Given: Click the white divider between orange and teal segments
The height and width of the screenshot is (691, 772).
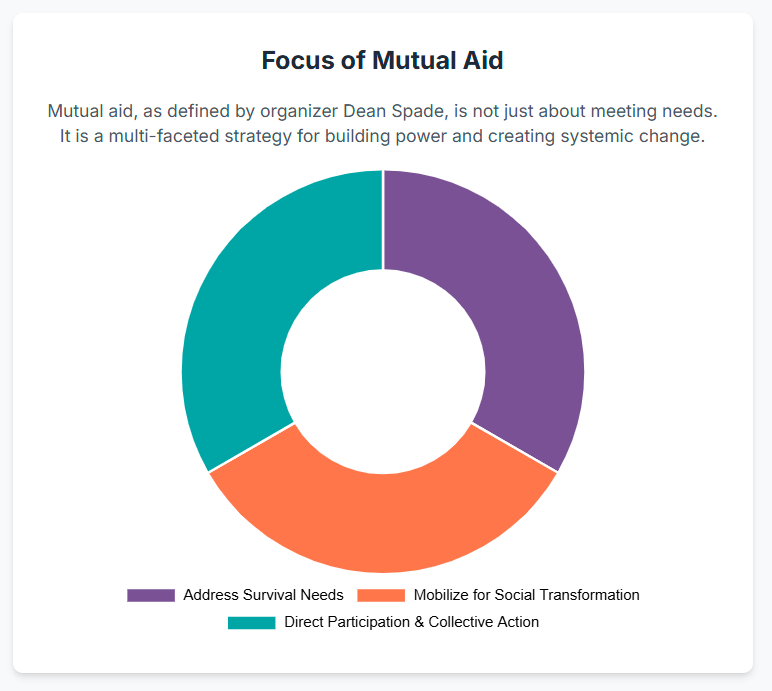Looking at the screenshot, I should (252, 447).
